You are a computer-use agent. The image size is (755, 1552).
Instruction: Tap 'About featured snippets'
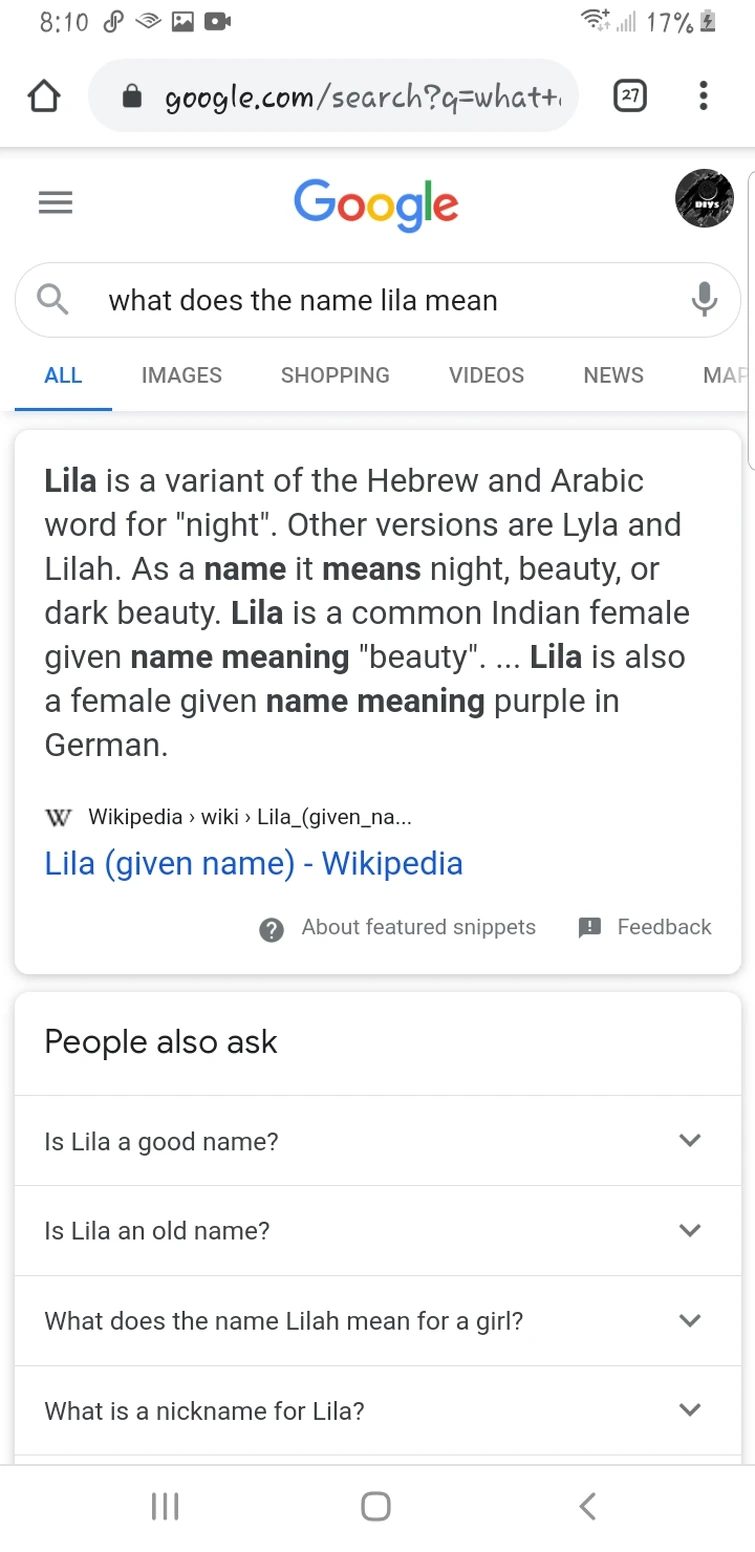pos(418,927)
